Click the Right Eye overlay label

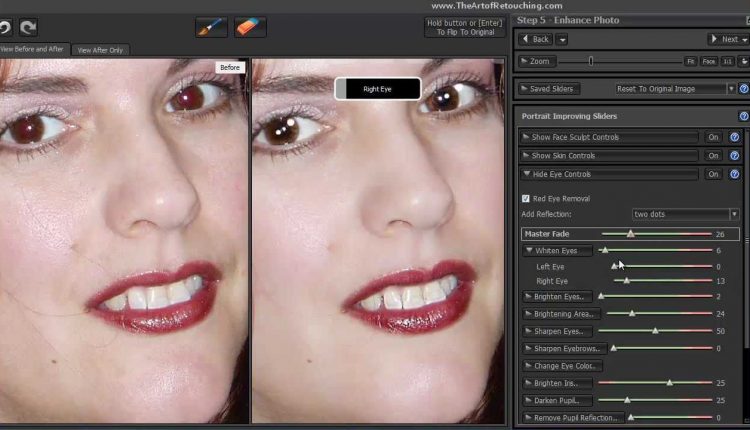tap(378, 89)
